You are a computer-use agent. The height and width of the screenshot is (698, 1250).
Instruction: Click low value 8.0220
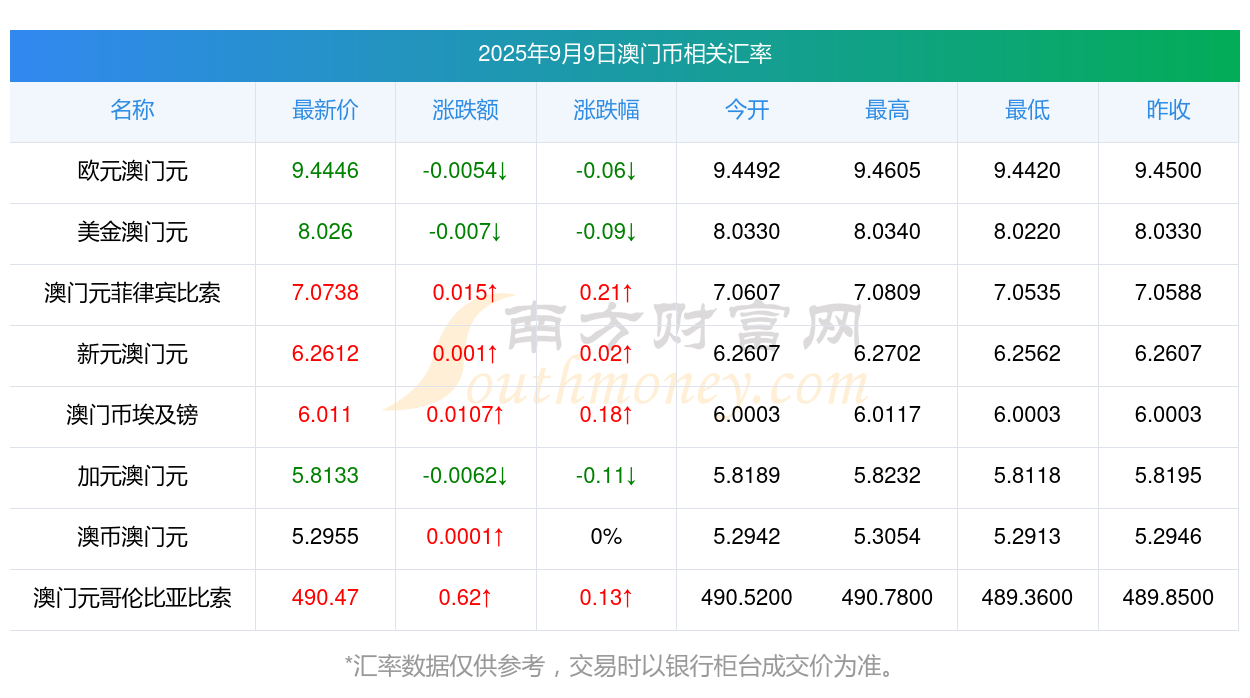pyautogui.click(x=1028, y=232)
